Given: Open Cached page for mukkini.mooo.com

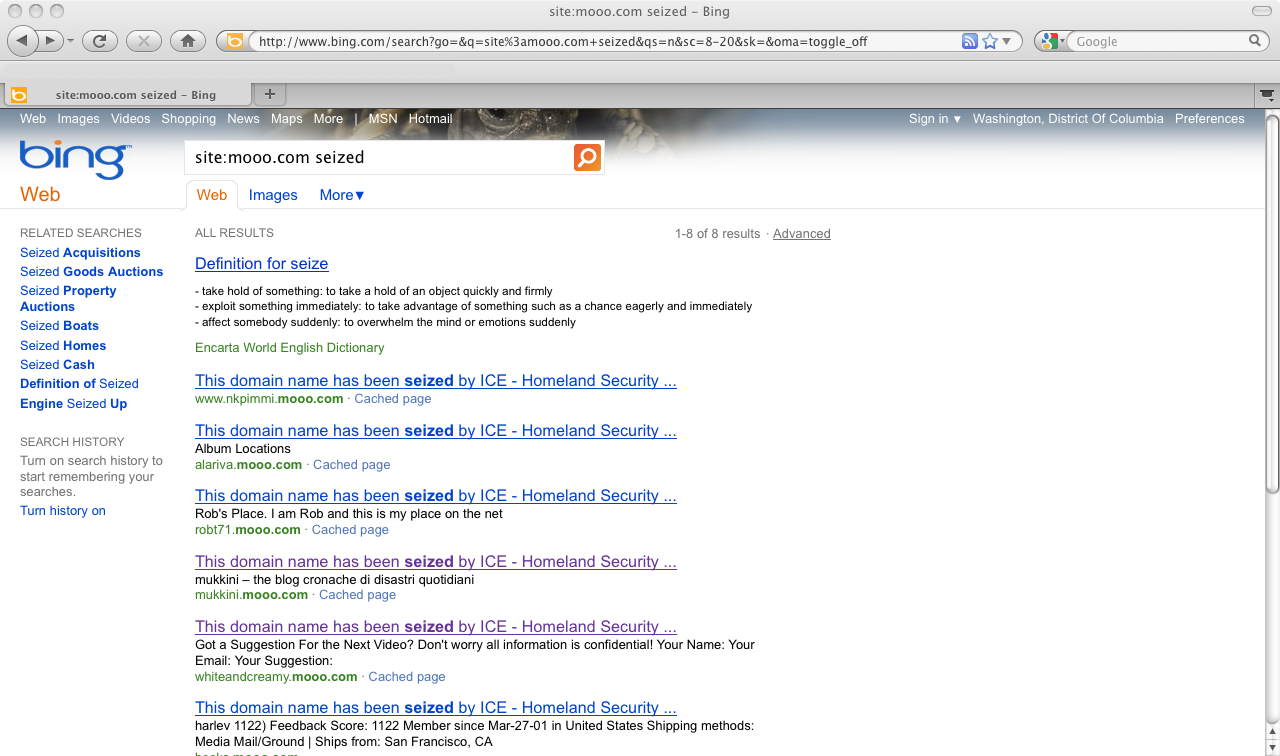Looking at the screenshot, I should (x=357, y=595).
